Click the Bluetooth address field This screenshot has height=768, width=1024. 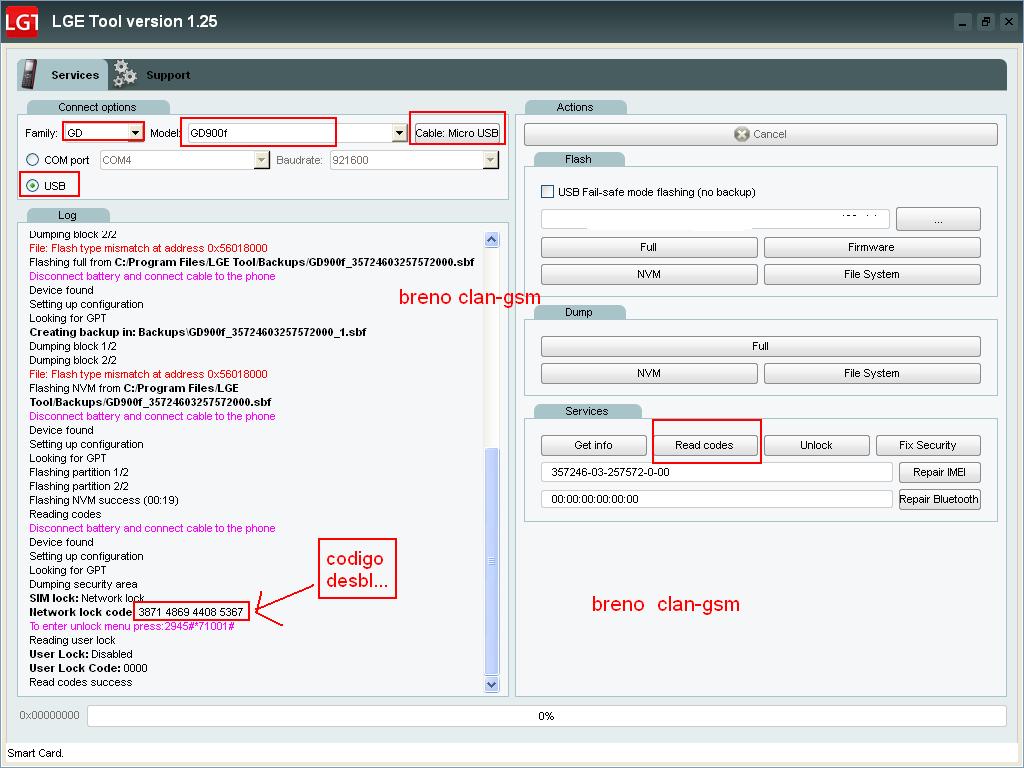click(716, 499)
